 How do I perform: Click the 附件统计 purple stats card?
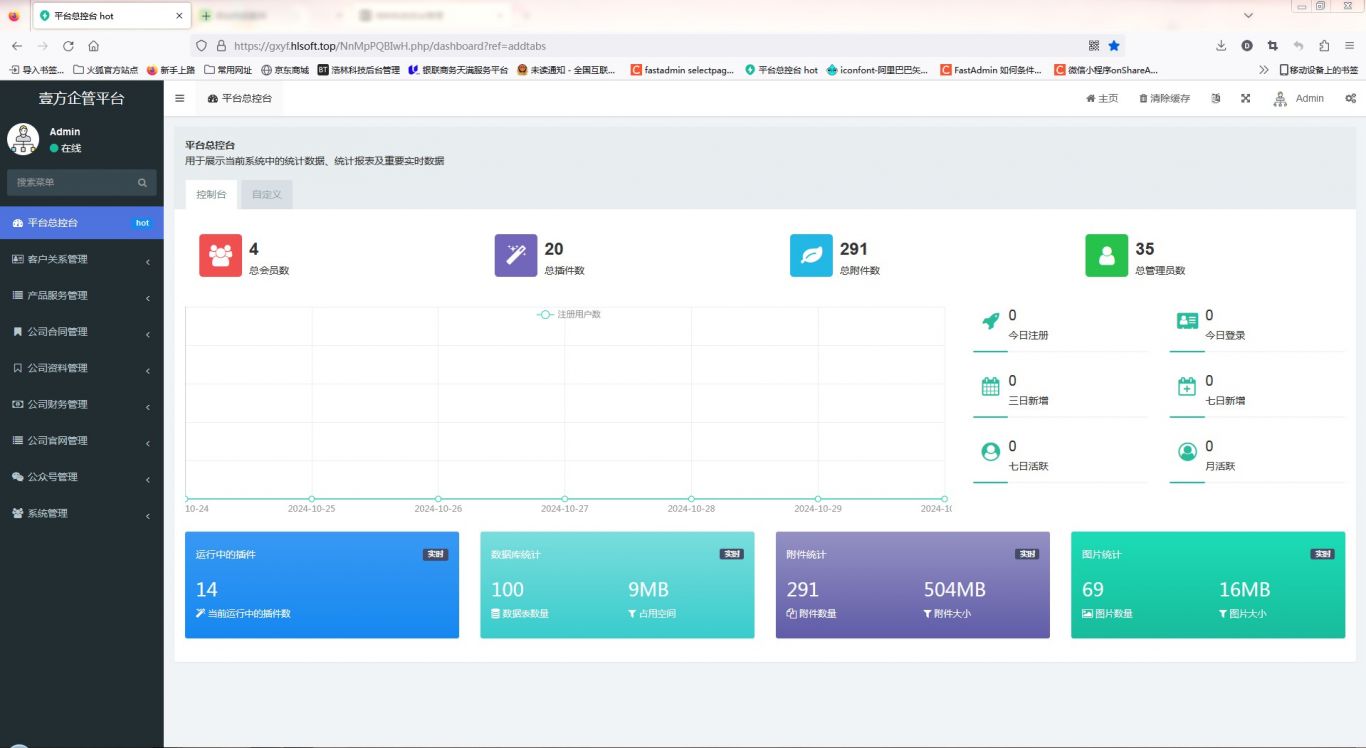(x=913, y=585)
